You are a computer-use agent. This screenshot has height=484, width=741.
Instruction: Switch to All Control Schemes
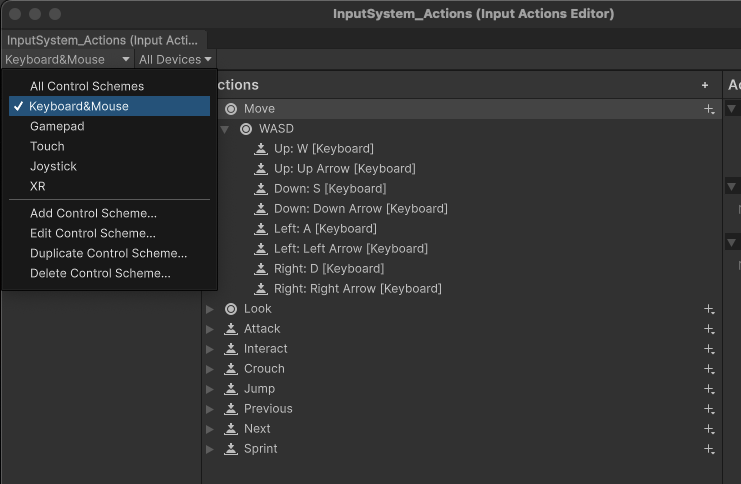[x=87, y=86]
